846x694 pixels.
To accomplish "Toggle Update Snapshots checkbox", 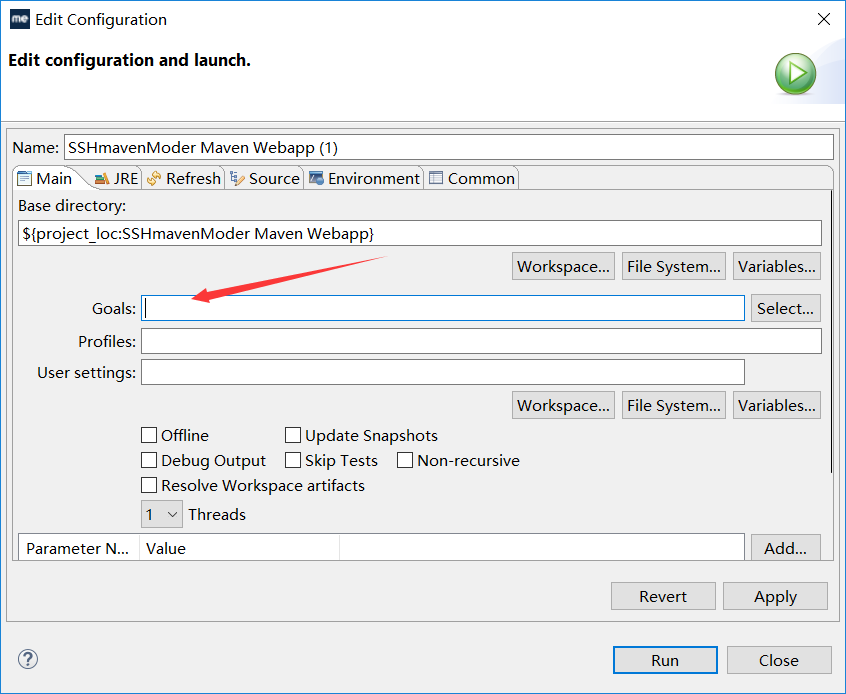I will coord(293,435).
